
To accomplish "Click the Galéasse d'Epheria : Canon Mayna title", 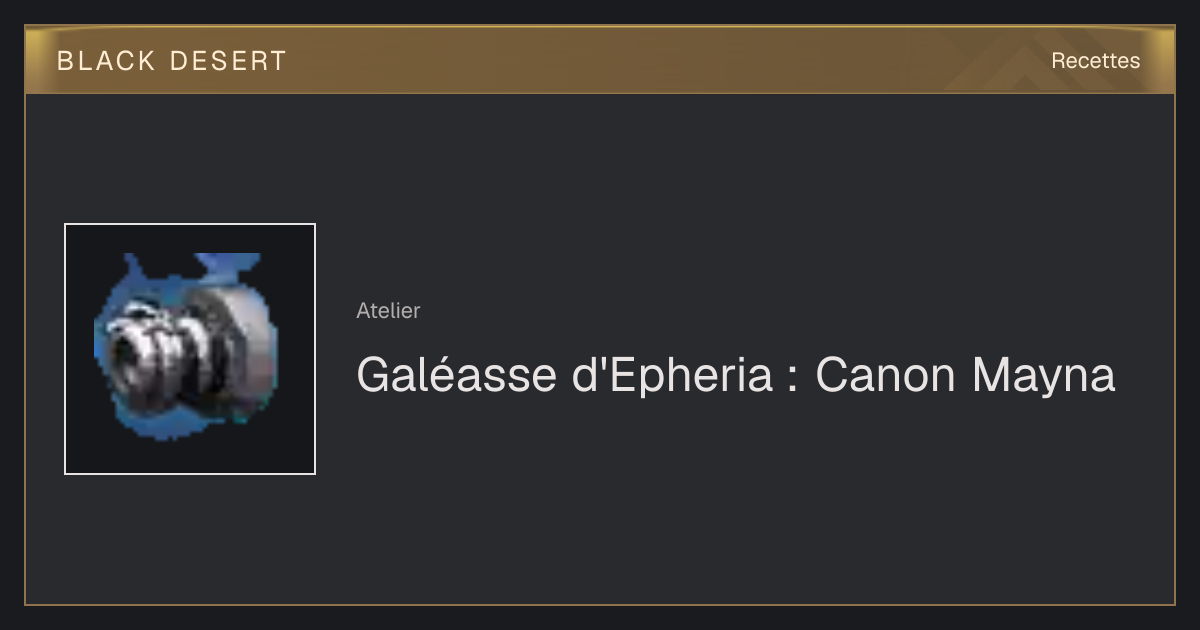I will [x=735, y=375].
